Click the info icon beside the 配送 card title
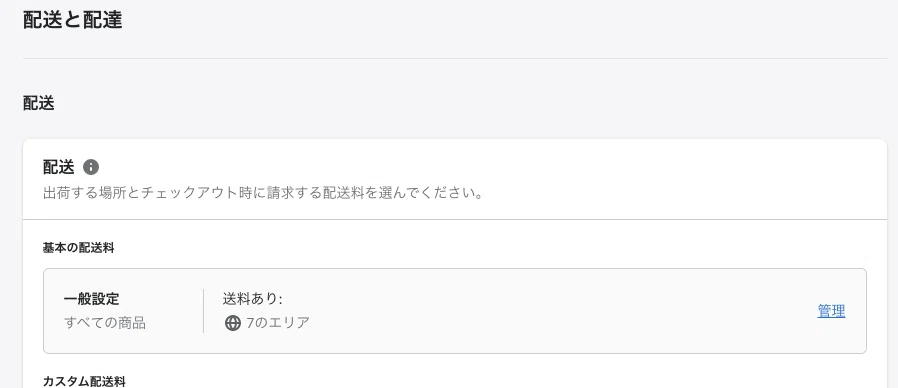Image resolution: width=898 pixels, height=388 pixels. pyautogui.click(x=91, y=167)
